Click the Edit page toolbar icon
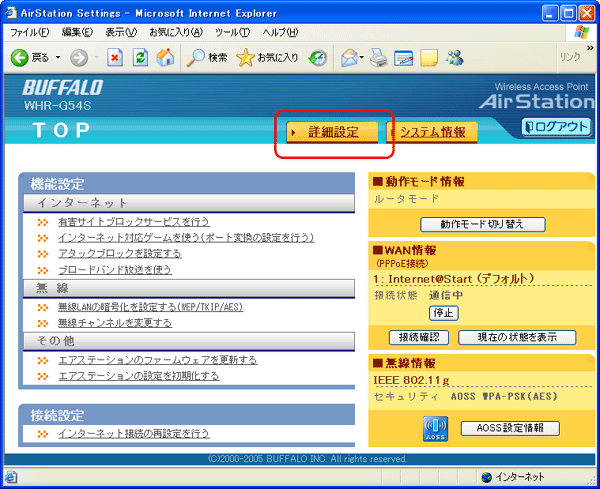The width and height of the screenshot is (600, 489). 404,58
